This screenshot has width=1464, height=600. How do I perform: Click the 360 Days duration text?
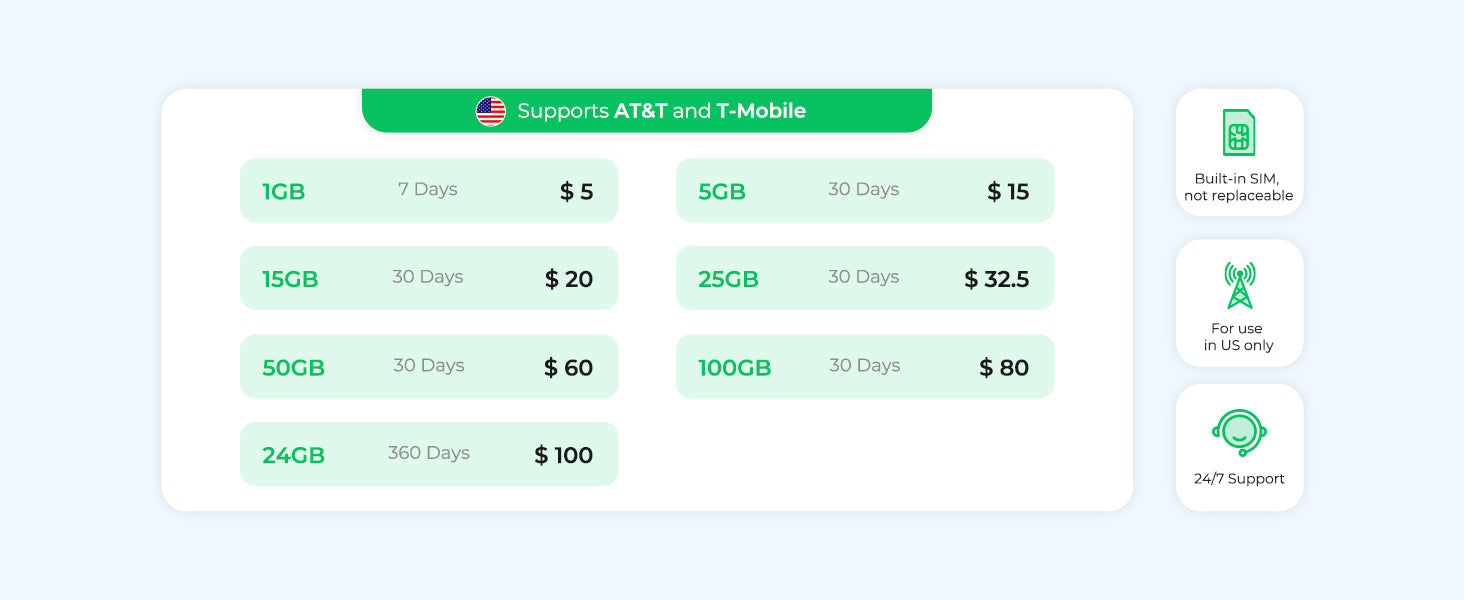[429, 453]
